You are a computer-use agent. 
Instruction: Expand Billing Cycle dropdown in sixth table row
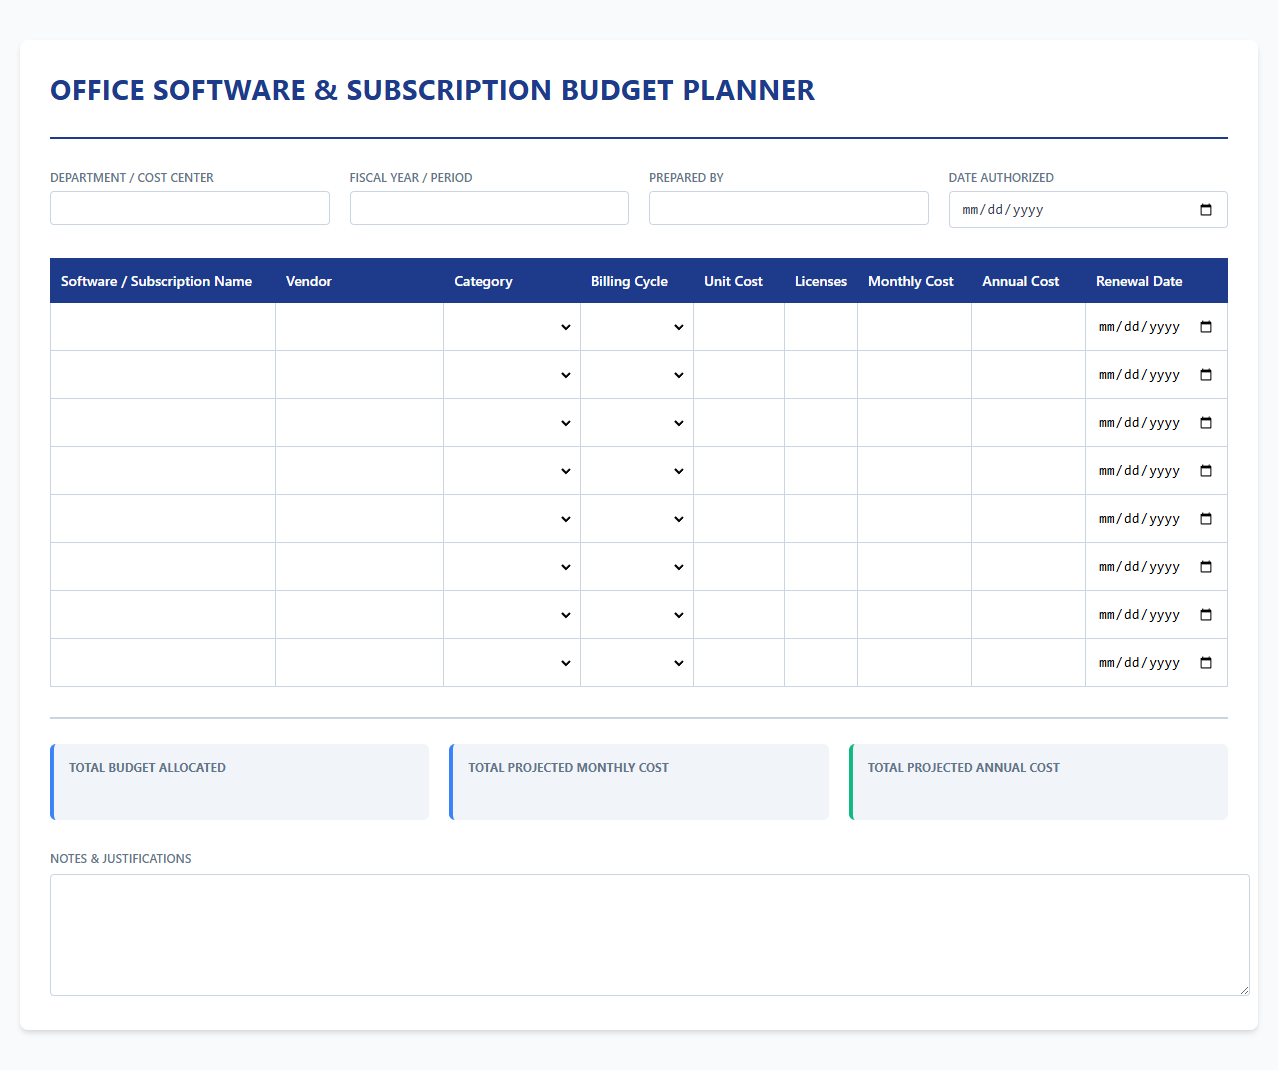tap(637, 567)
